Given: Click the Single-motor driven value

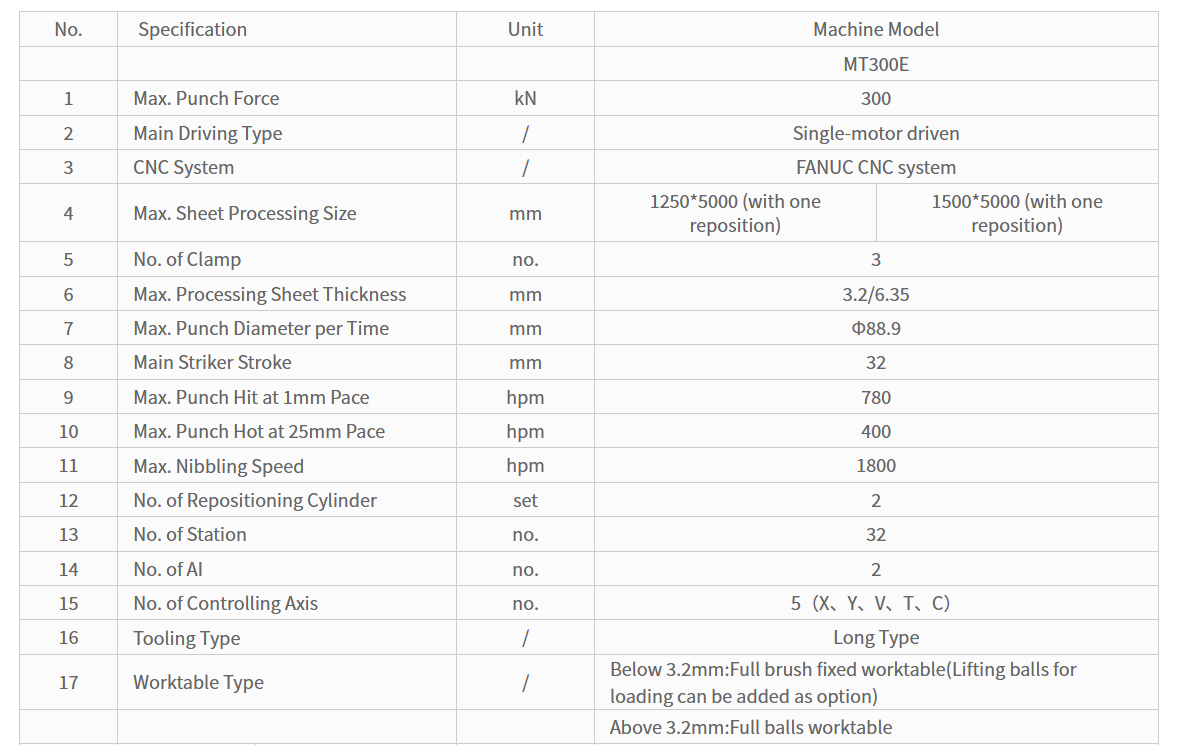Looking at the screenshot, I should click(876, 133).
